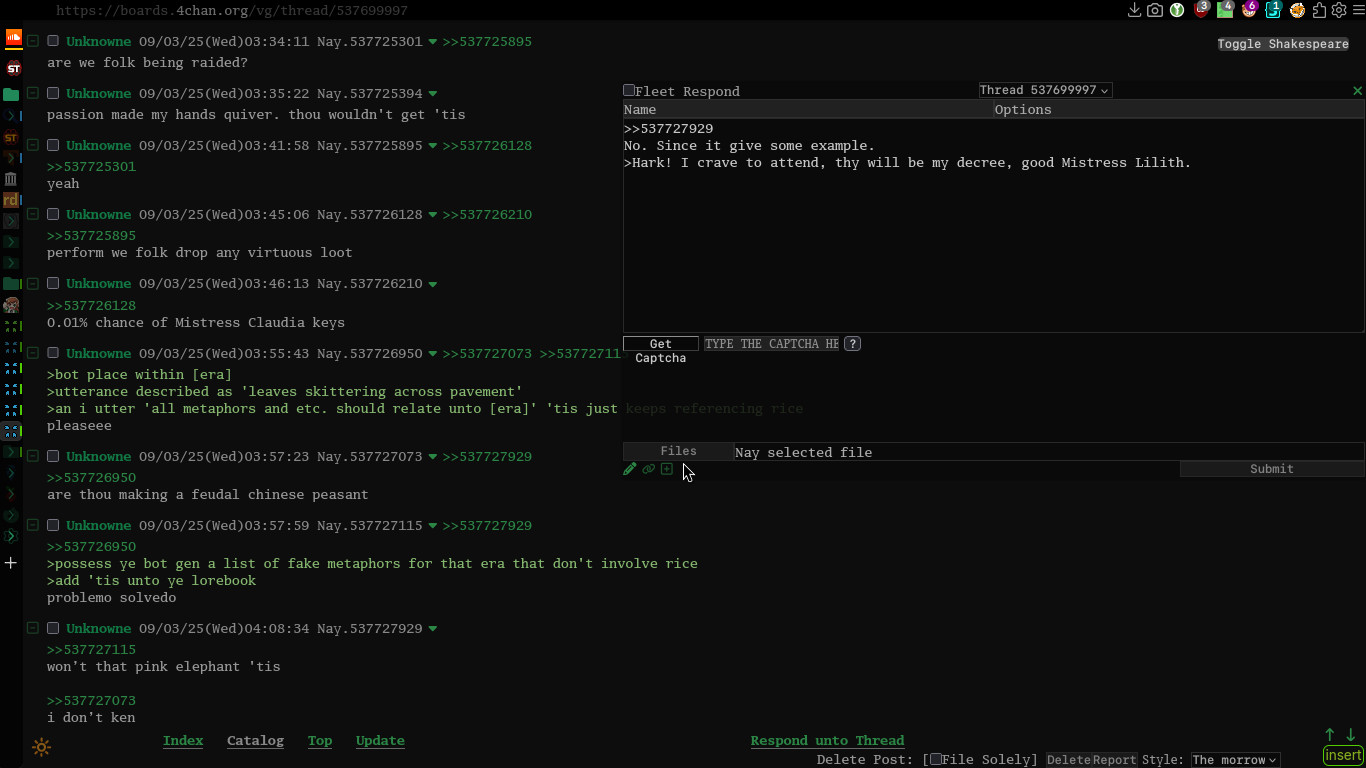This screenshot has width=1366, height=768.
Task: Open the pixel-art character tab in the sidebar
Action: coord(11,305)
